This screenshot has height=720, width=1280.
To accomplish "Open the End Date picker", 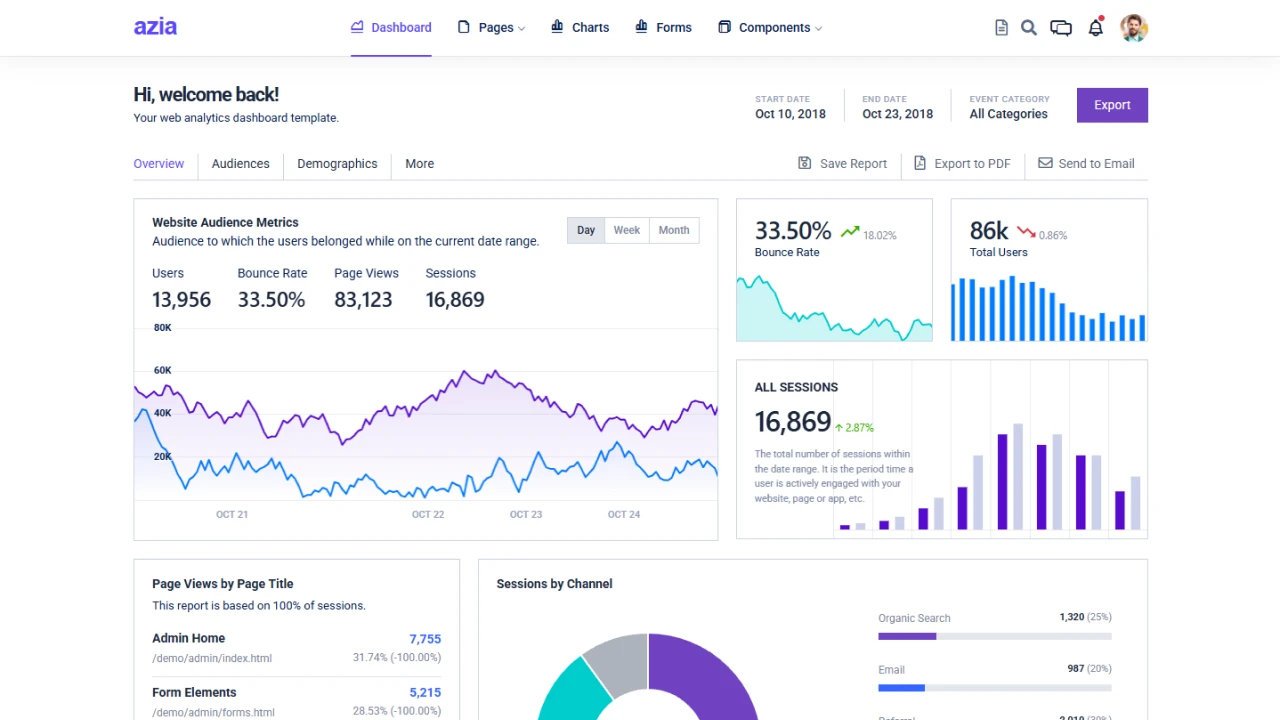I will 897,106.
